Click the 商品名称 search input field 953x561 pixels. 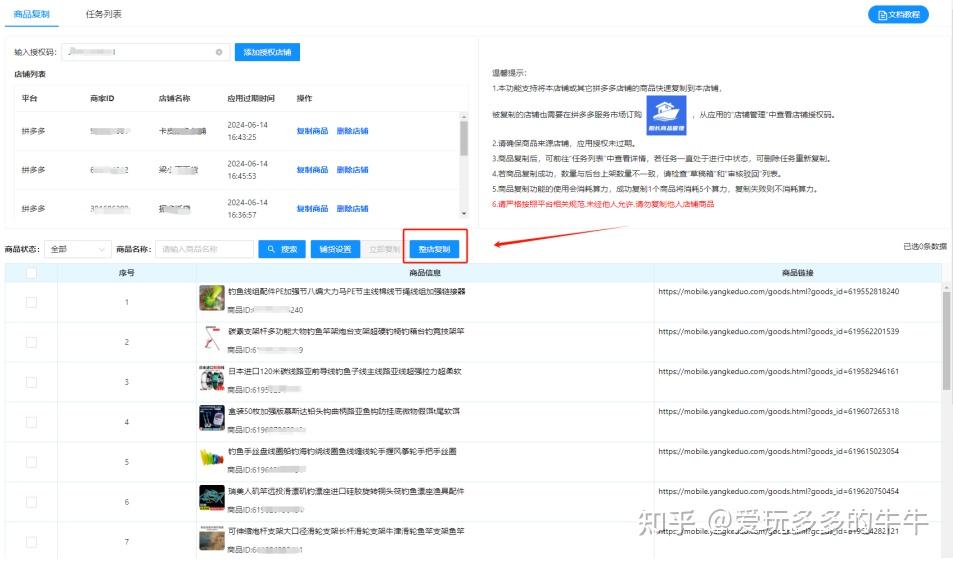point(206,249)
